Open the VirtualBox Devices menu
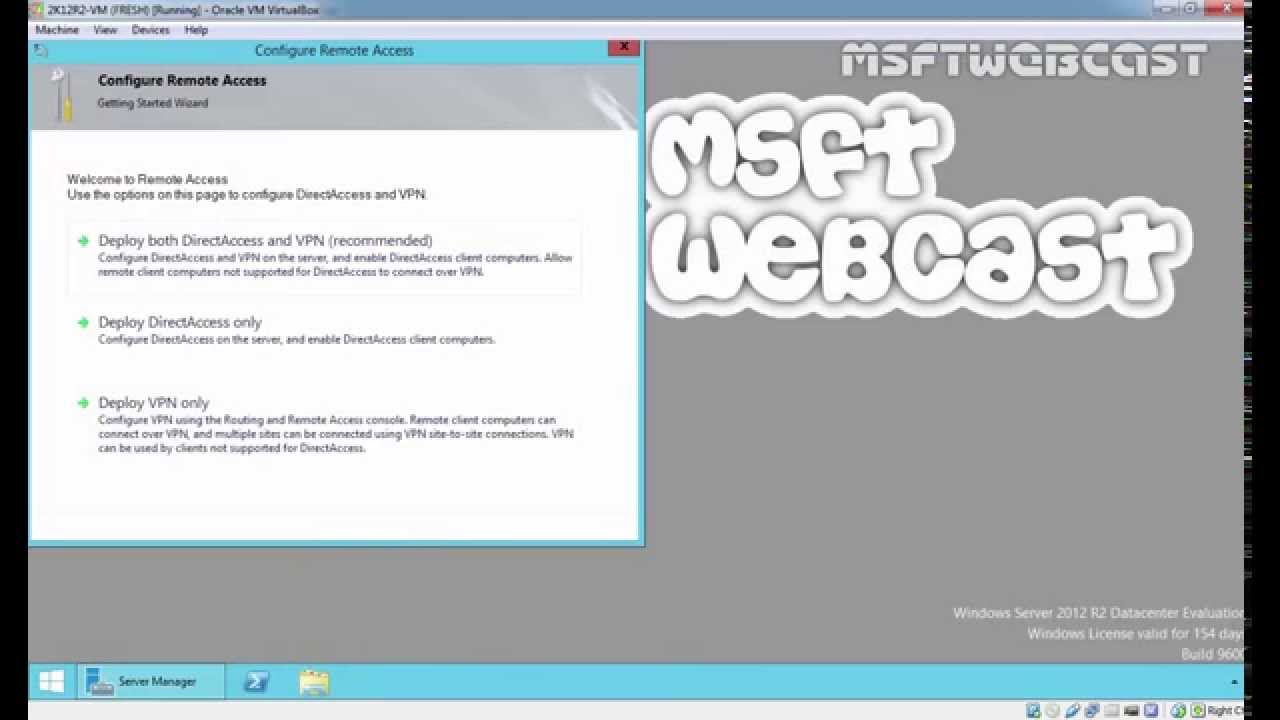The image size is (1280, 720). pyautogui.click(x=151, y=30)
